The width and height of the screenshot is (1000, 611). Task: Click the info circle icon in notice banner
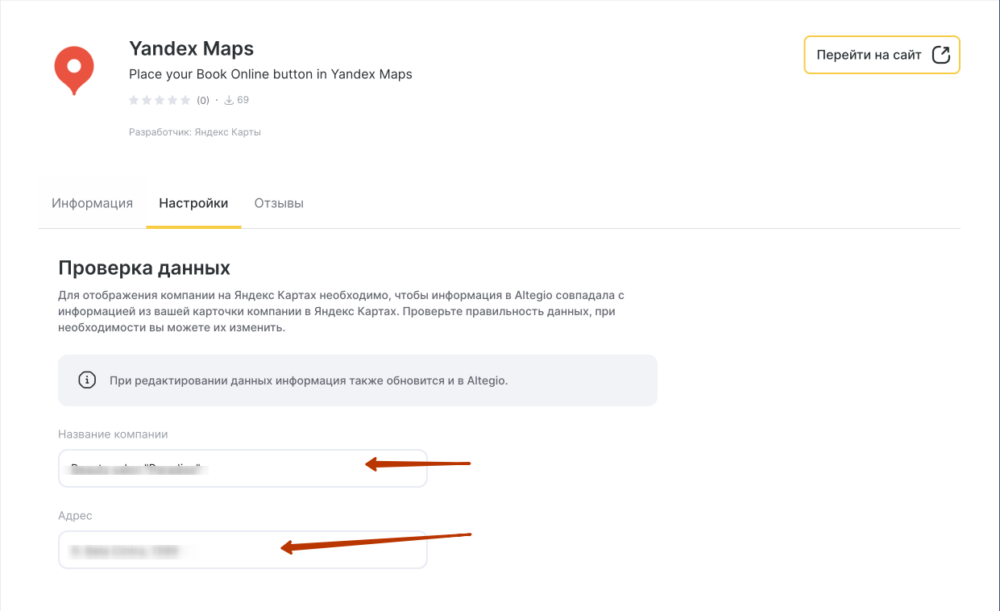[87, 381]
